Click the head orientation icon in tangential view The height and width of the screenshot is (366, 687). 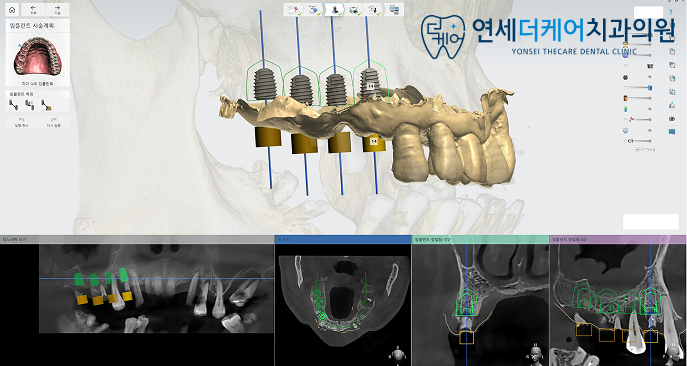click(673, 352)
